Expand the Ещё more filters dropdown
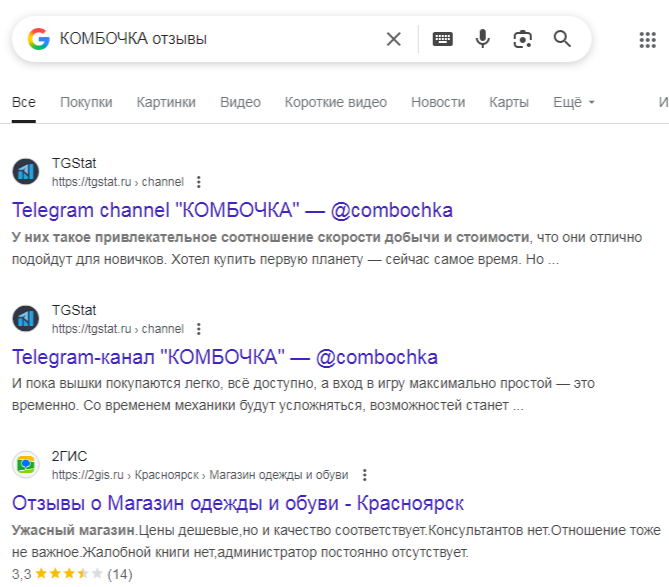This screenshot has width=669, height=587. click(x=574, y=102)
